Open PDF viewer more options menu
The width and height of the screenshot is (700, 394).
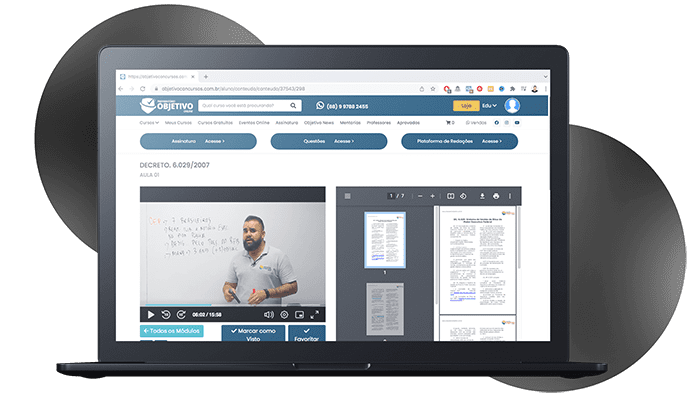[x=510, y=196]
